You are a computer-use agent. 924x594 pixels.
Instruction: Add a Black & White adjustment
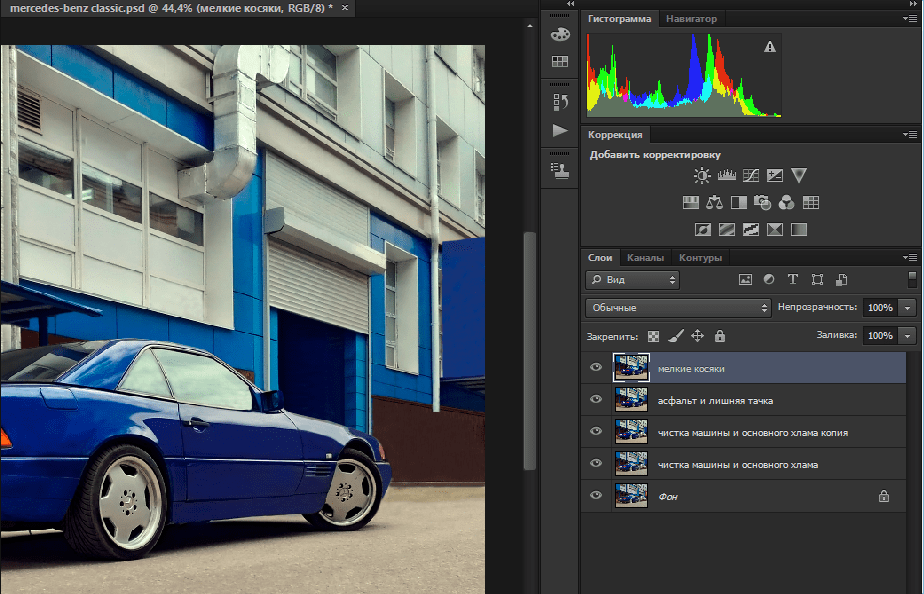click(x=738, y=203)
